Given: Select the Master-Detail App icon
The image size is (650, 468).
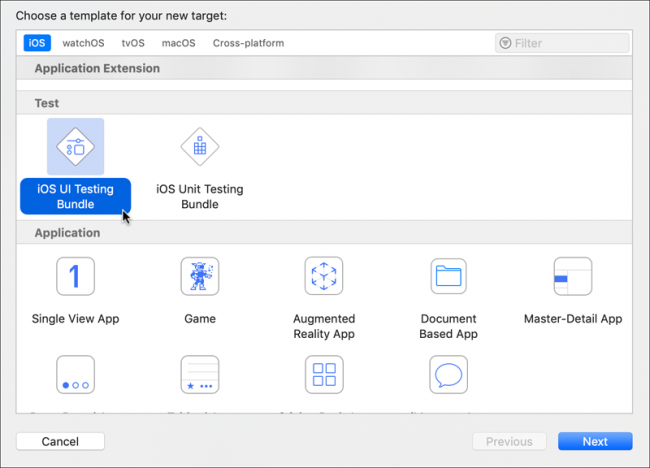Looking at the screenshot, I should (573, 276).
